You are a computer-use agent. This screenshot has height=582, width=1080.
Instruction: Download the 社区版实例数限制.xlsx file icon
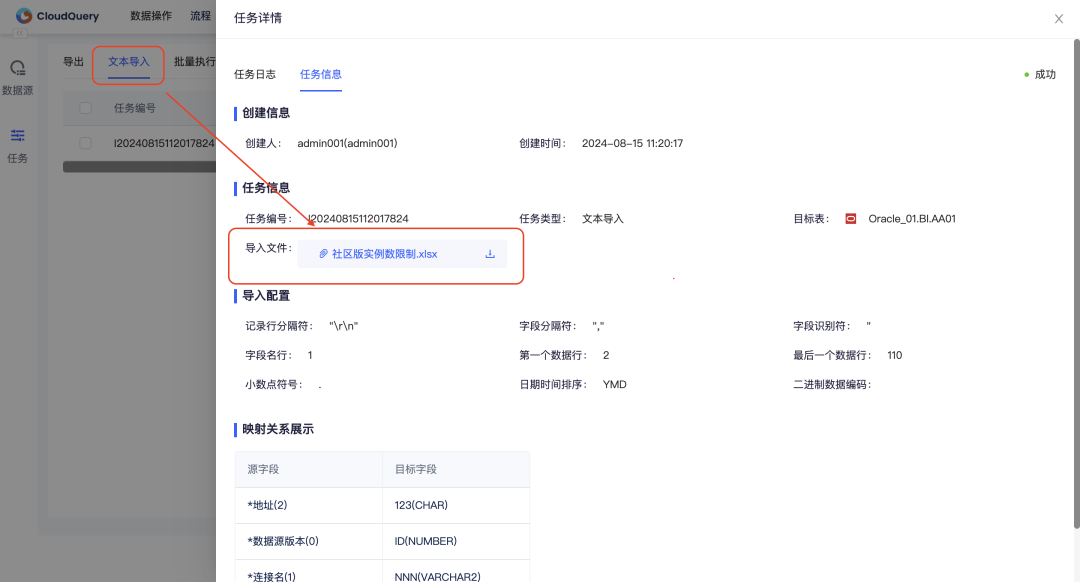click(490, 253)
